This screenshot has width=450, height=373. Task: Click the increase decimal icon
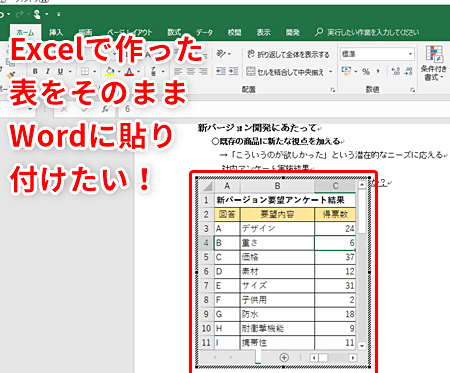point(396,71)
